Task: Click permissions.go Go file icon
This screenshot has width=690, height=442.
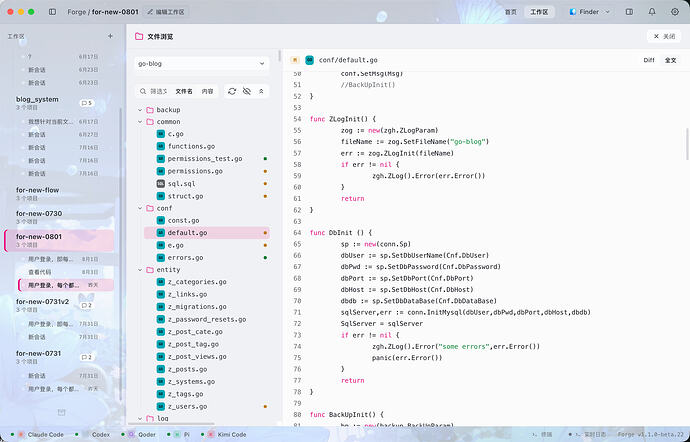Action: [x=161, y=171]
